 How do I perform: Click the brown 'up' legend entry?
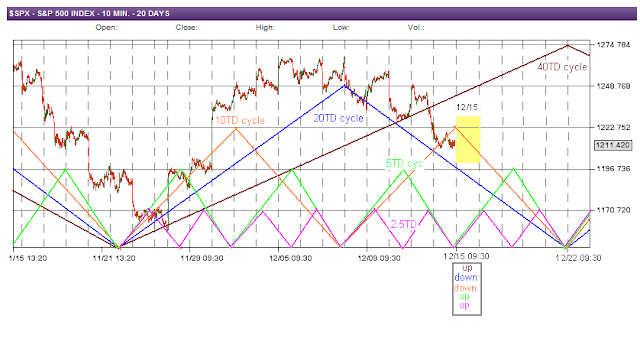467,268
